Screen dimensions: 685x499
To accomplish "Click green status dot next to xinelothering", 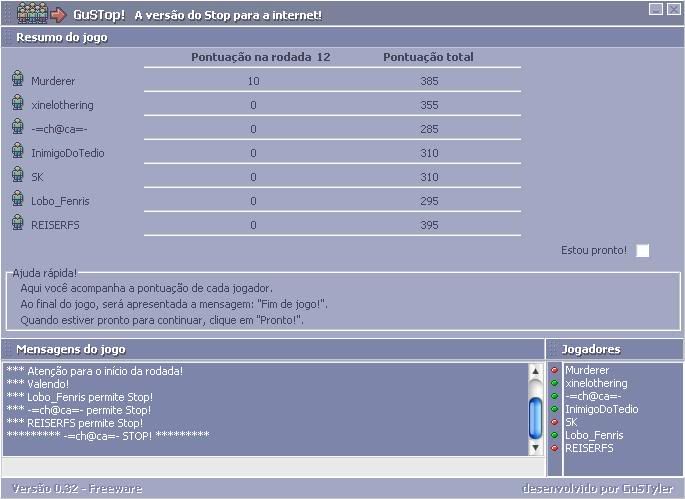I will [555, 383].
